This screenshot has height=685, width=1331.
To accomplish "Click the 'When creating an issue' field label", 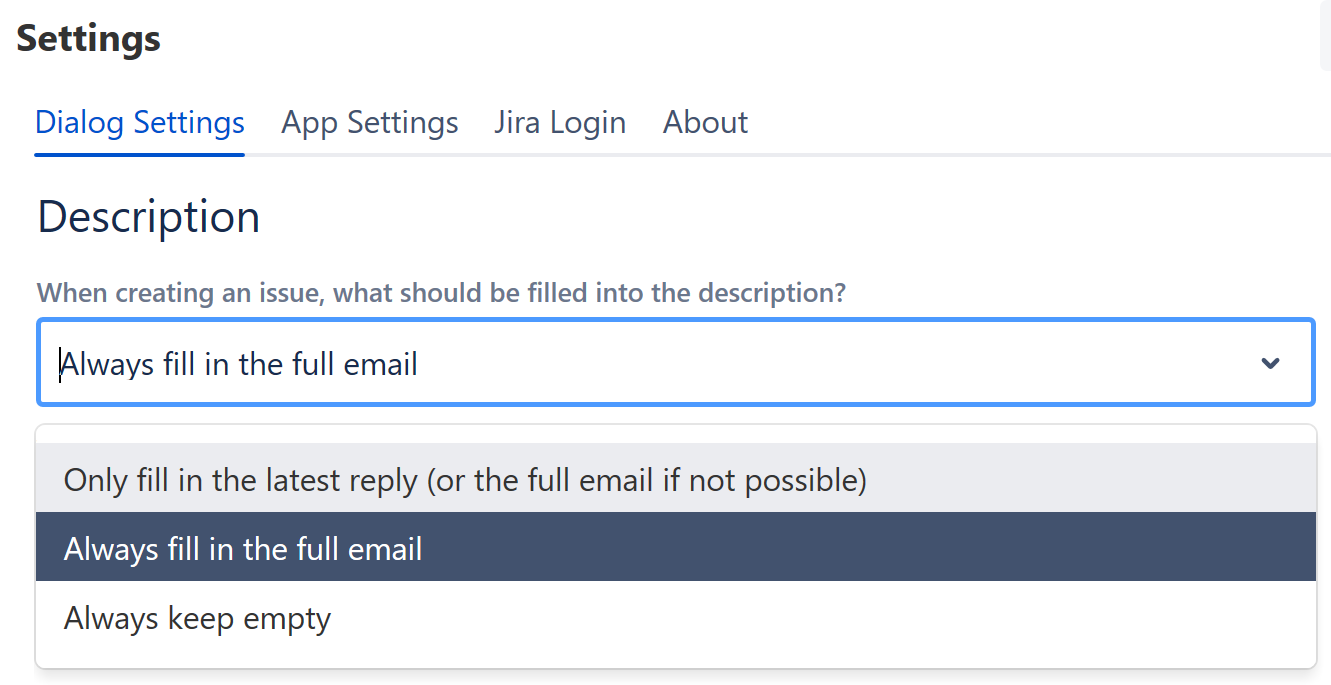I will click(x=441, y=293).
